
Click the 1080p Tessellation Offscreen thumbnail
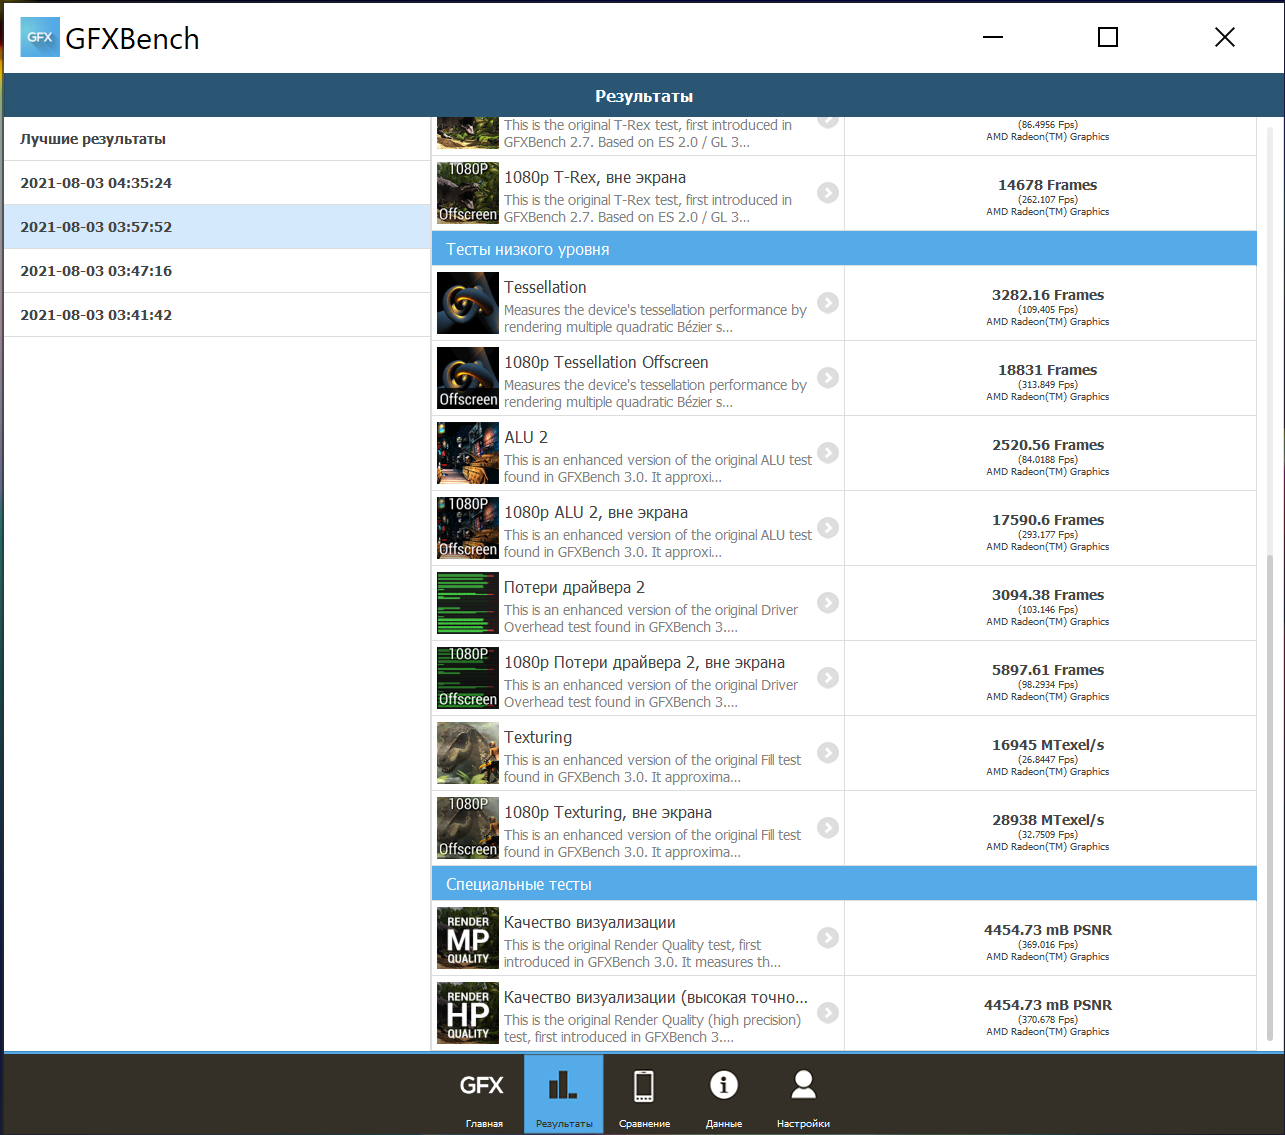coord(468,378)
